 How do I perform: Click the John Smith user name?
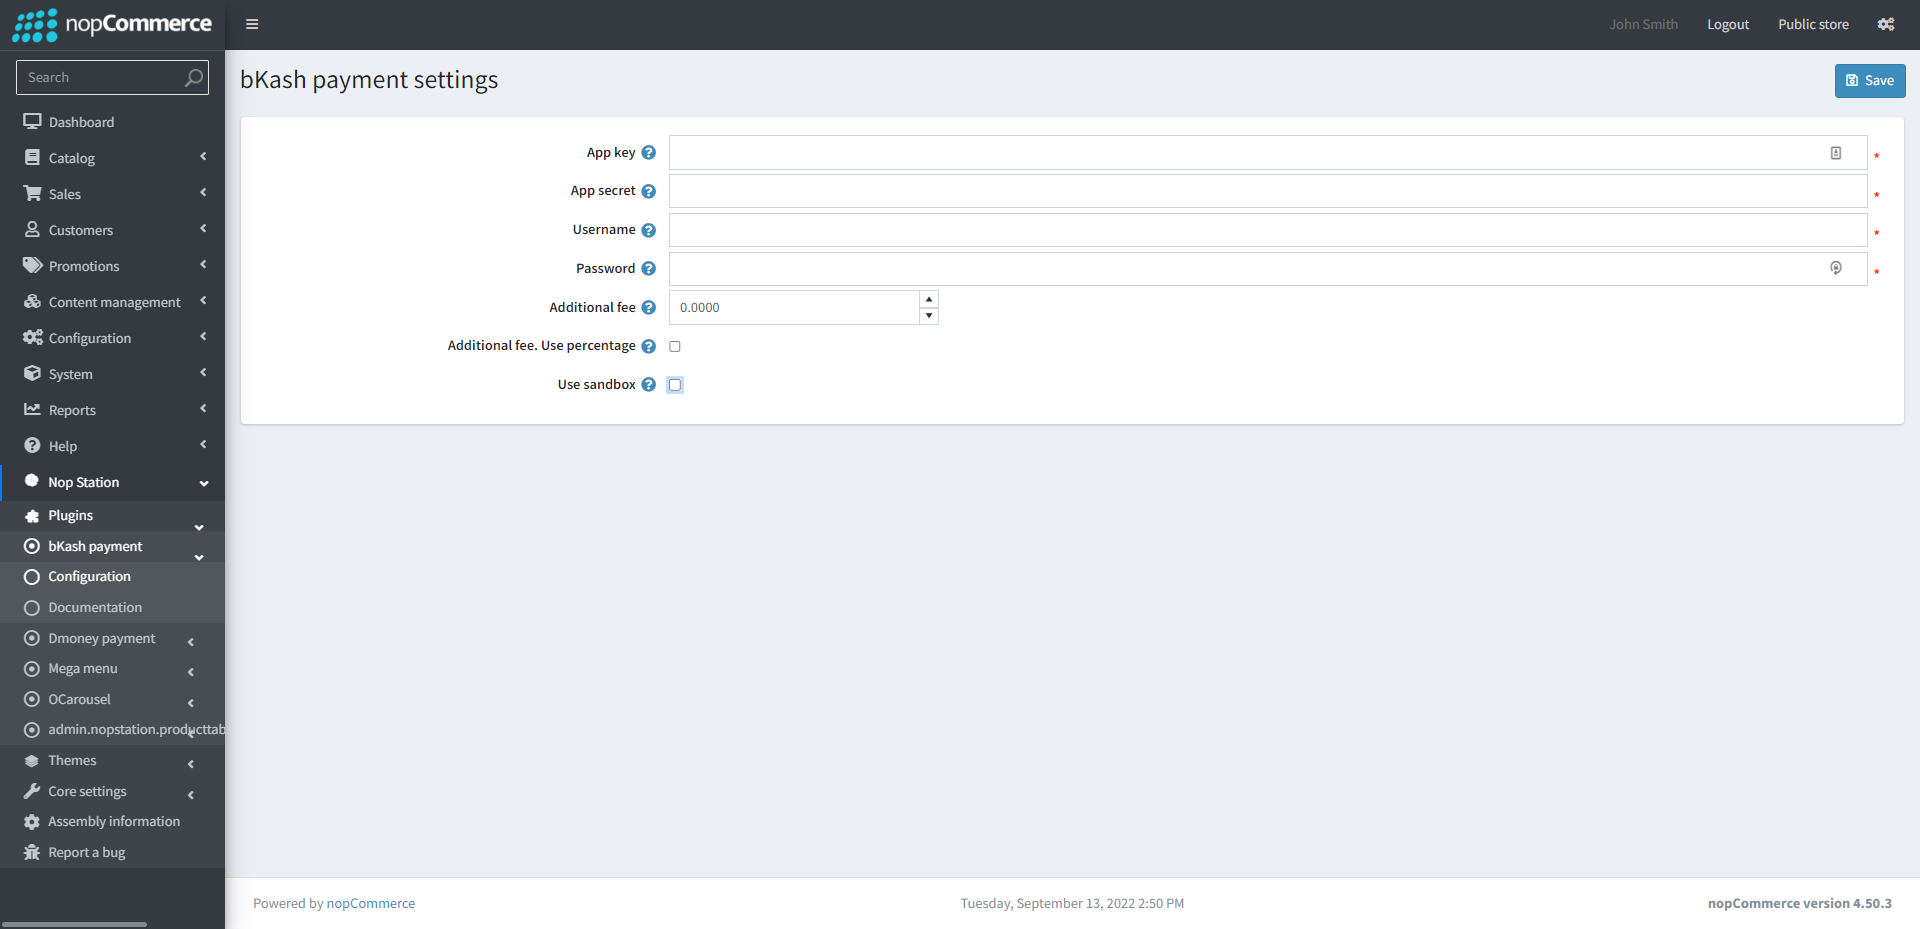coord(1643,24)
